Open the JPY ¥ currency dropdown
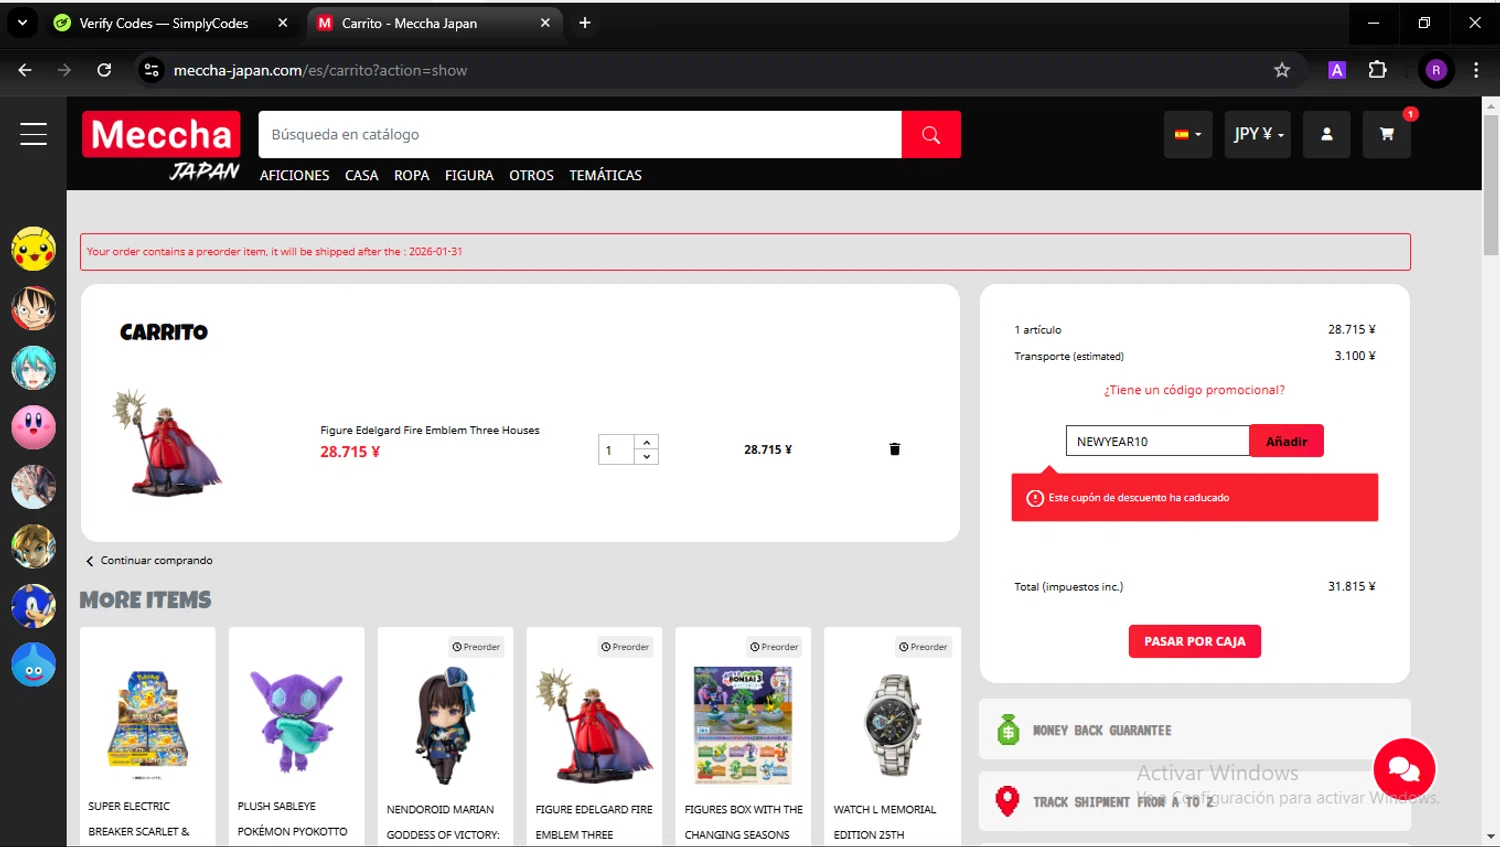The image size is (1500, 847). coord(1258,134)
